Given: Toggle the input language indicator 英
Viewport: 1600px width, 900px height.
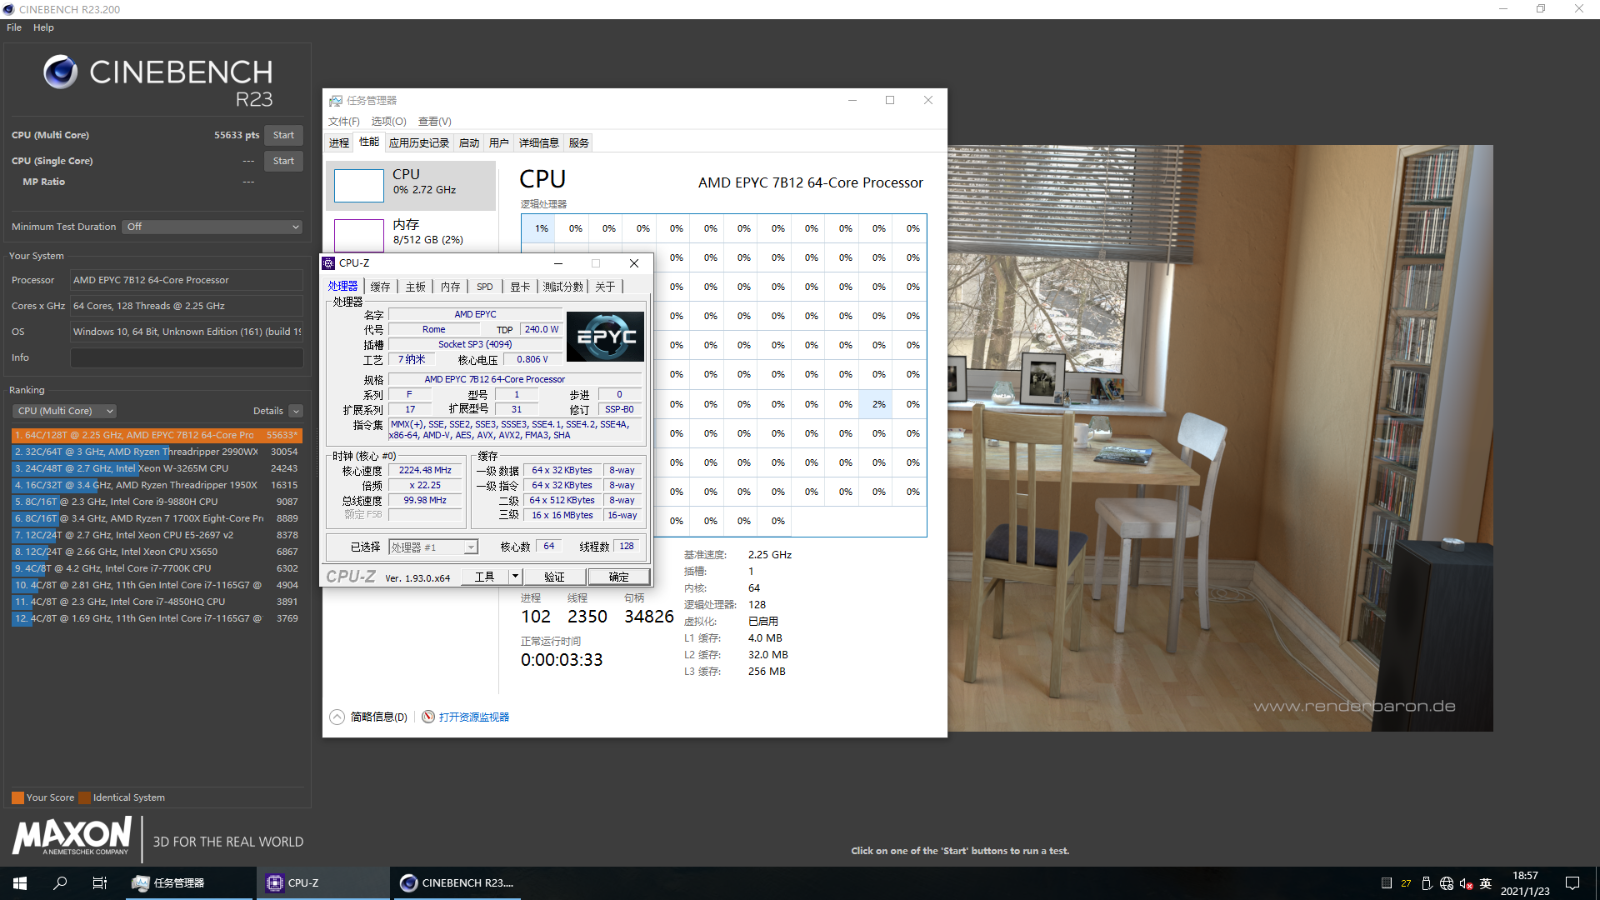Looking at the screenshot, I should click(1486, 883).
